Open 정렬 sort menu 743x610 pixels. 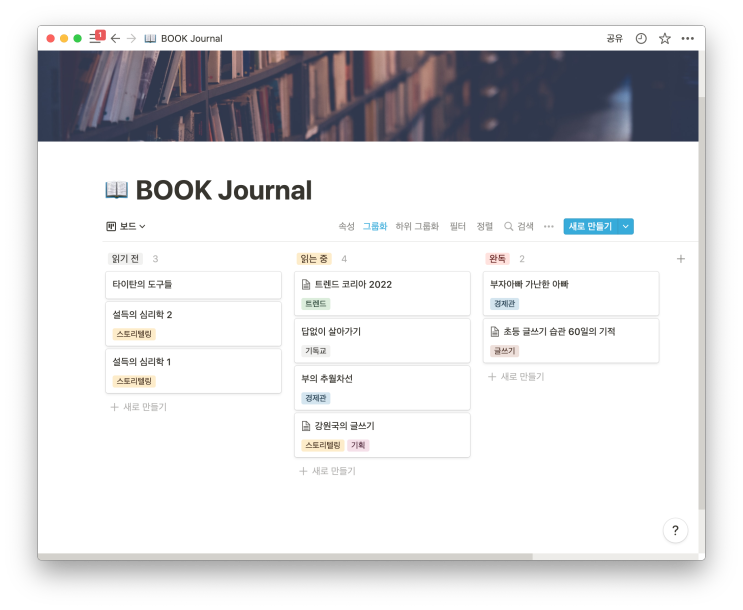pyautogui.click(x=484, y=227)
